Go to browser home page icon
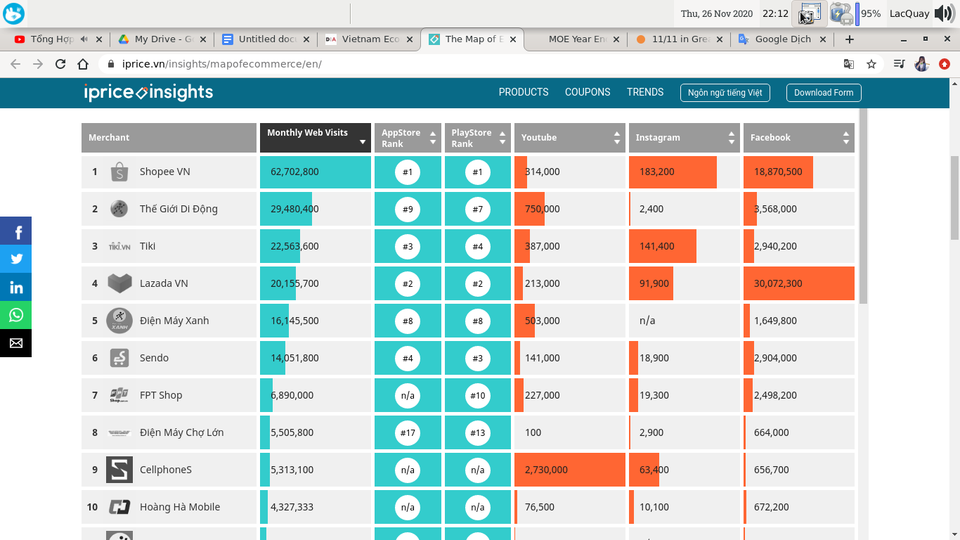 coord(83,64)
